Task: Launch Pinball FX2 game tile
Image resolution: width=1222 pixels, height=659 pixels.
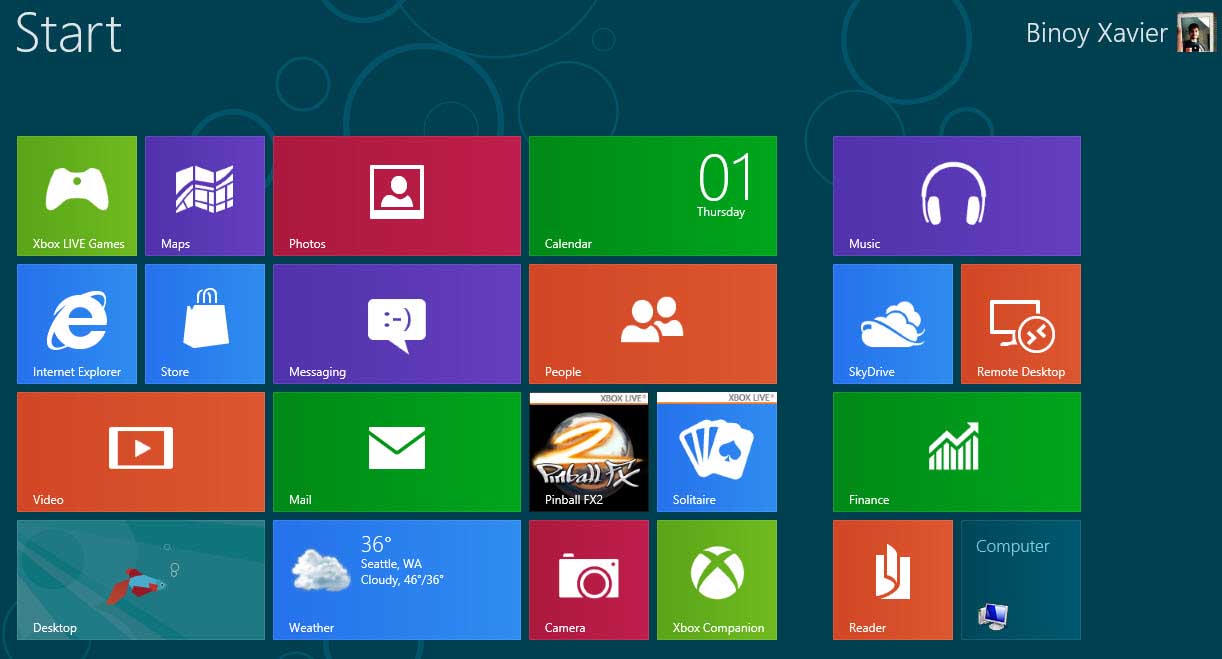Action: tap(589, 452)
